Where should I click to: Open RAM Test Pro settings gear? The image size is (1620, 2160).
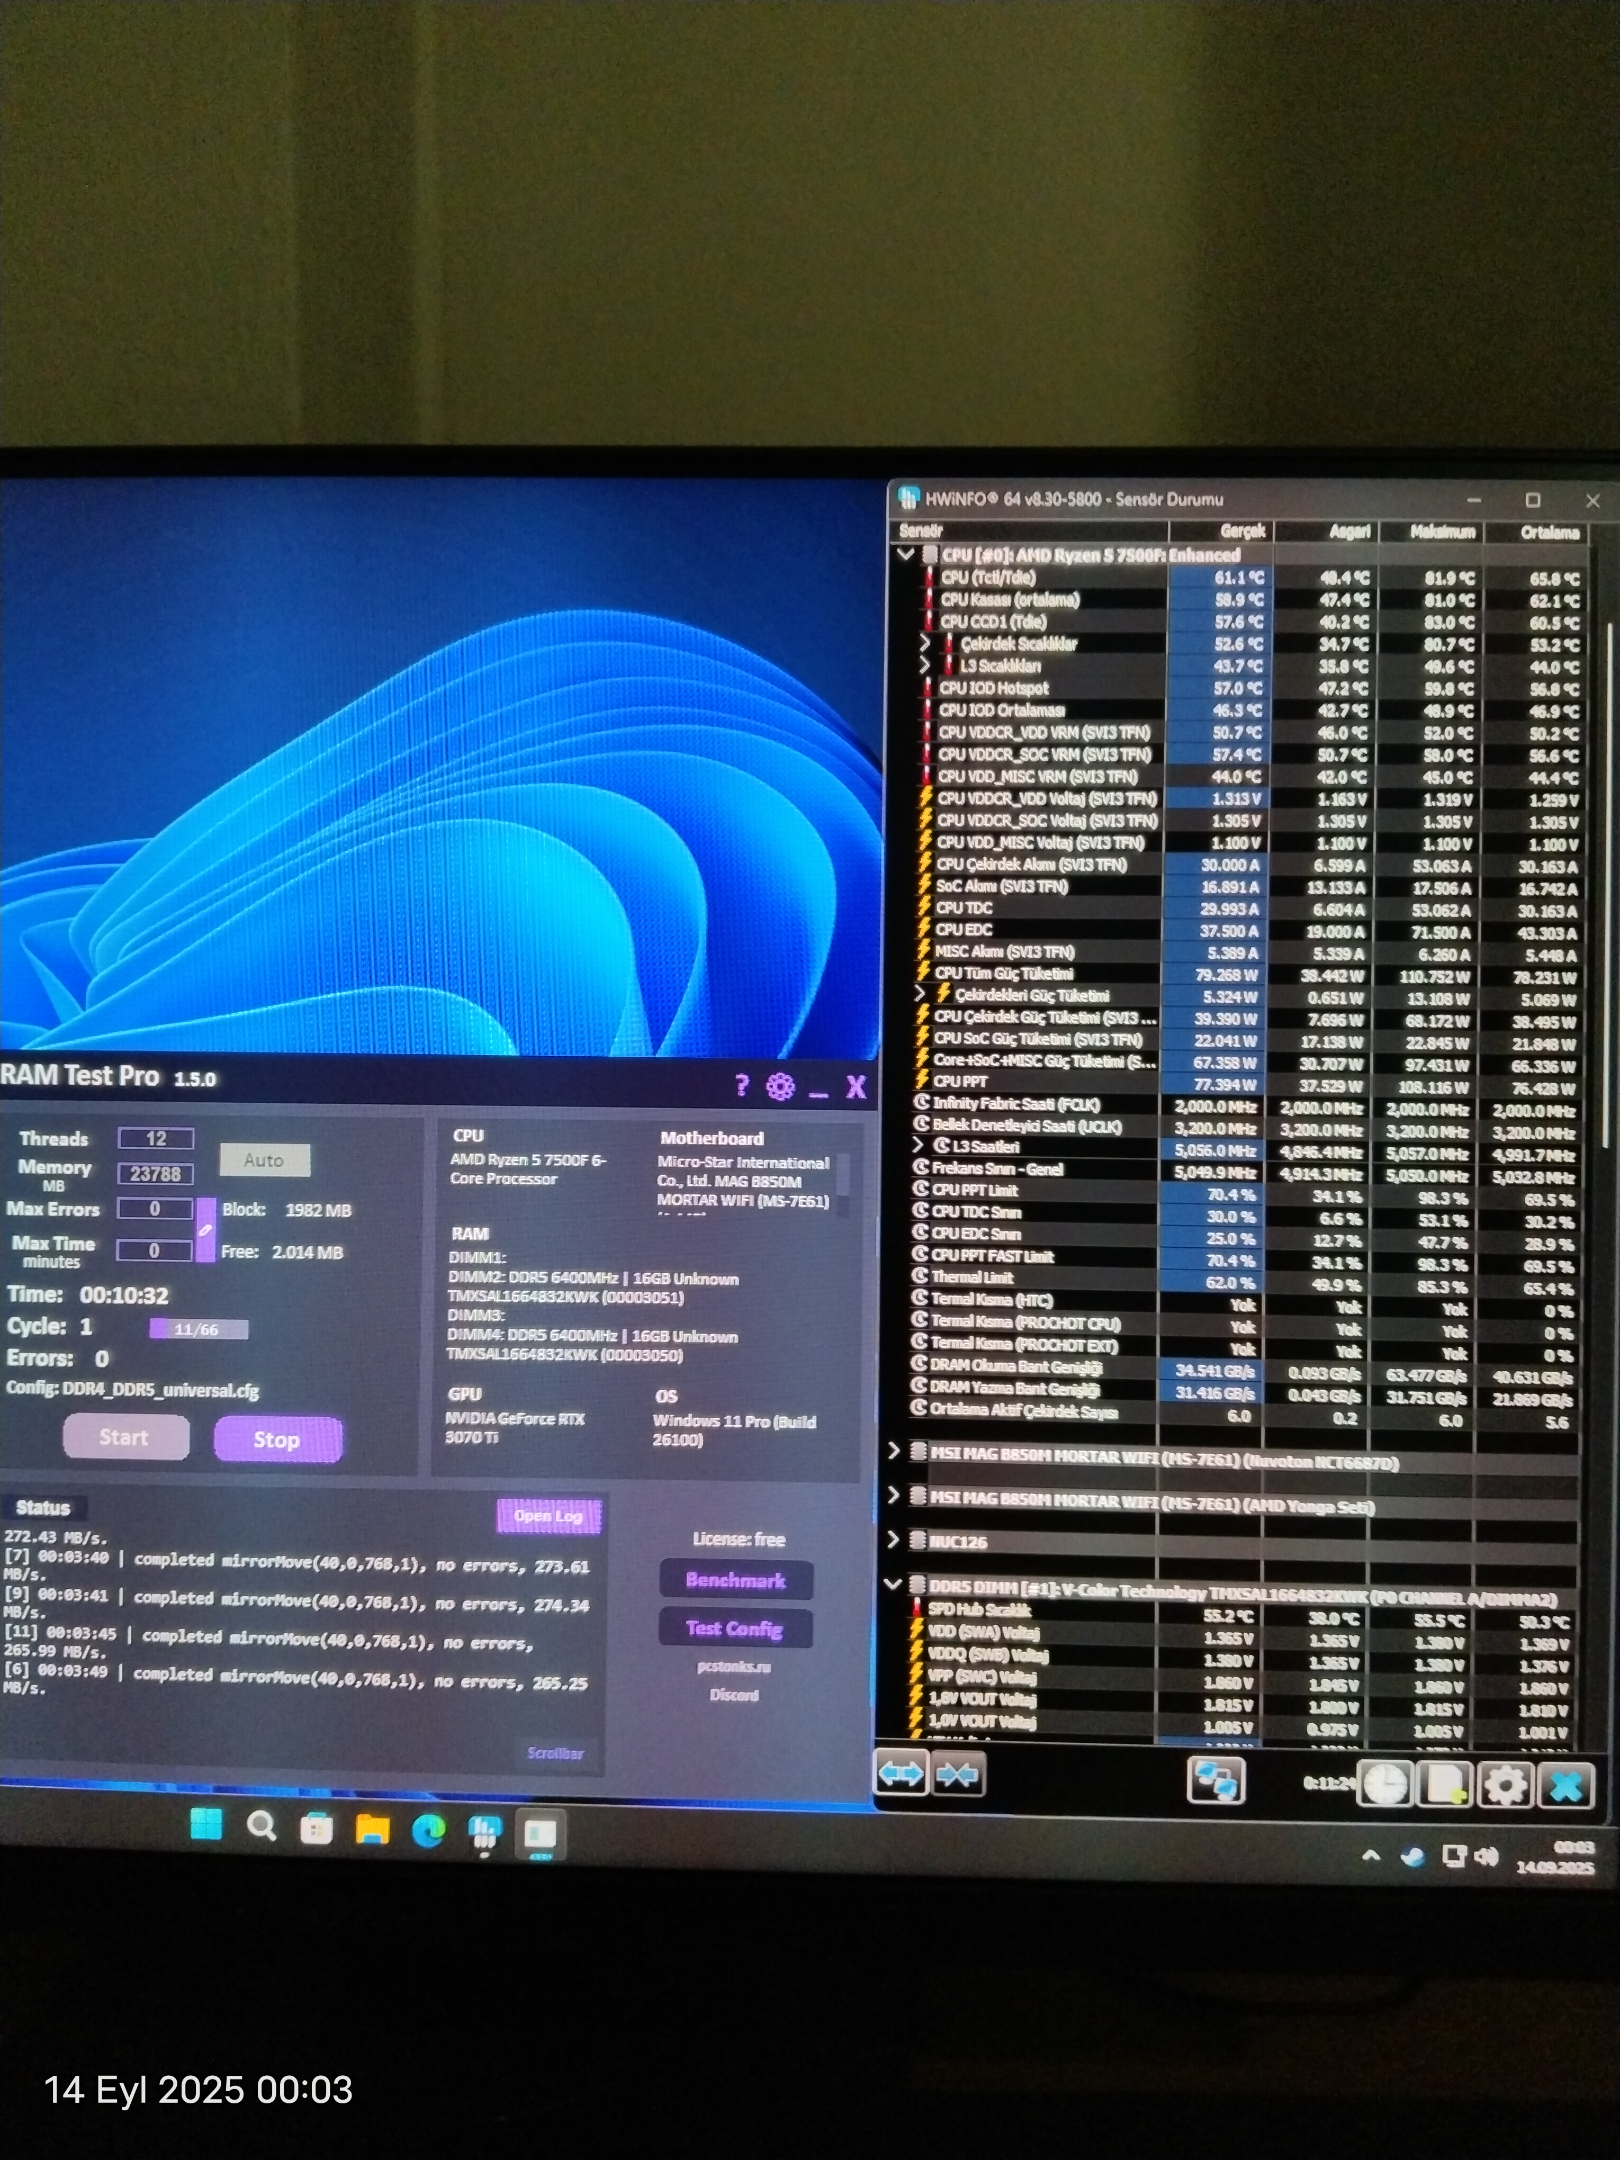pyautogui.click(x=780, y=1086)
